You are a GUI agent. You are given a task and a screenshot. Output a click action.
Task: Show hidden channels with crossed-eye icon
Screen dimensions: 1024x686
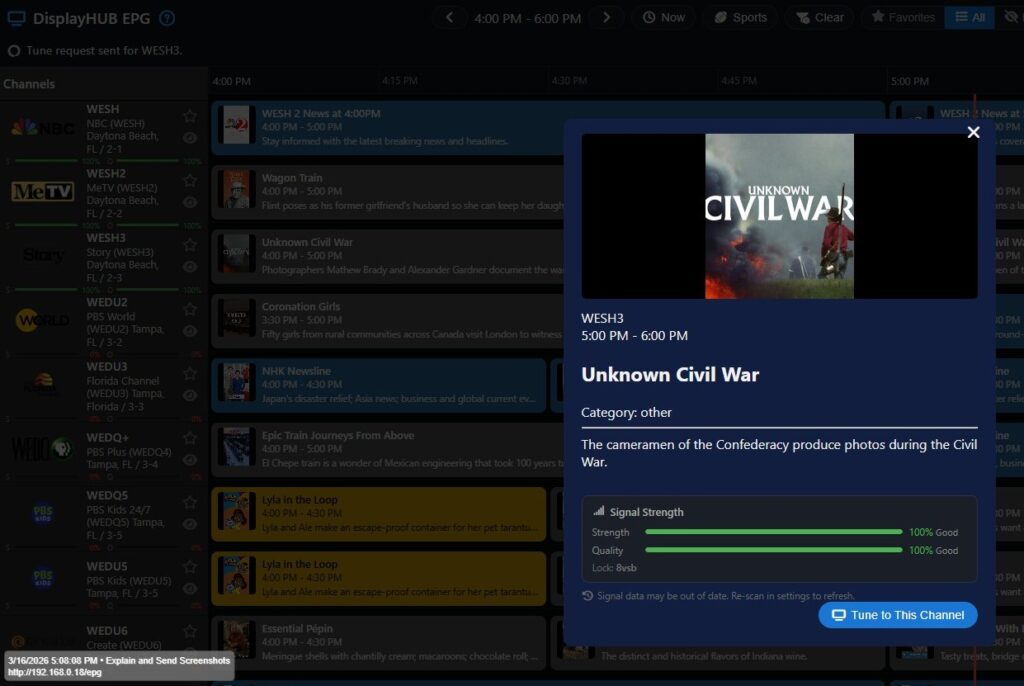(1011, 18)
